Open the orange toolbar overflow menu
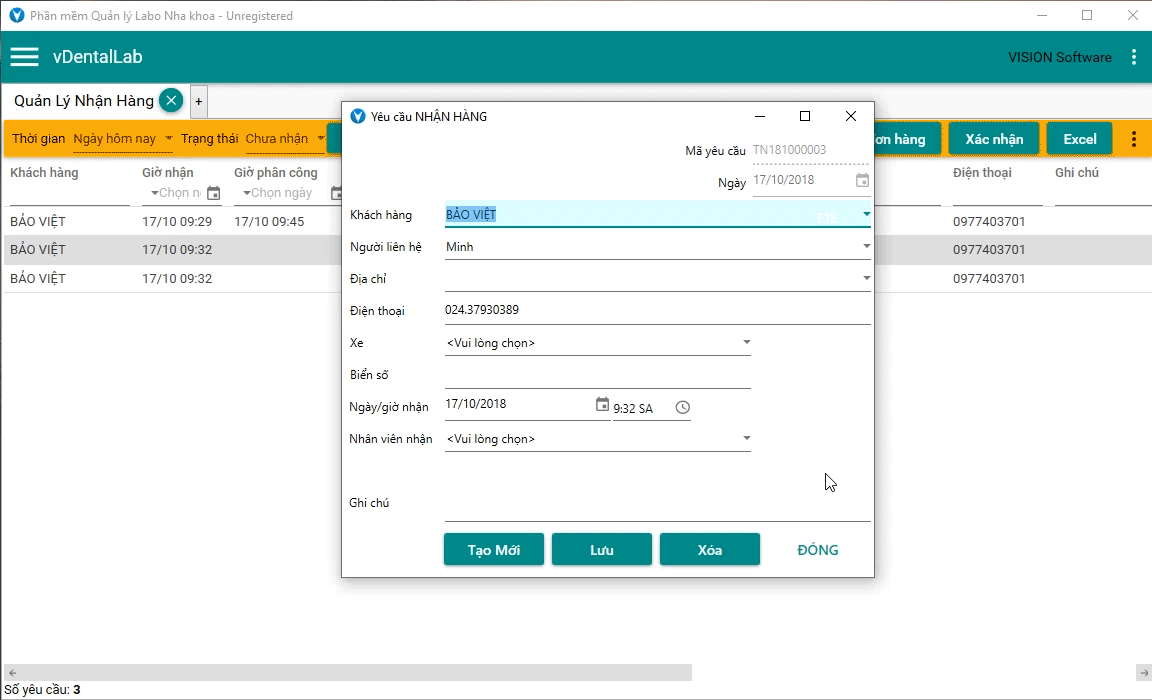Viewport: 1152px width, 700px height. pos(1134,139)
